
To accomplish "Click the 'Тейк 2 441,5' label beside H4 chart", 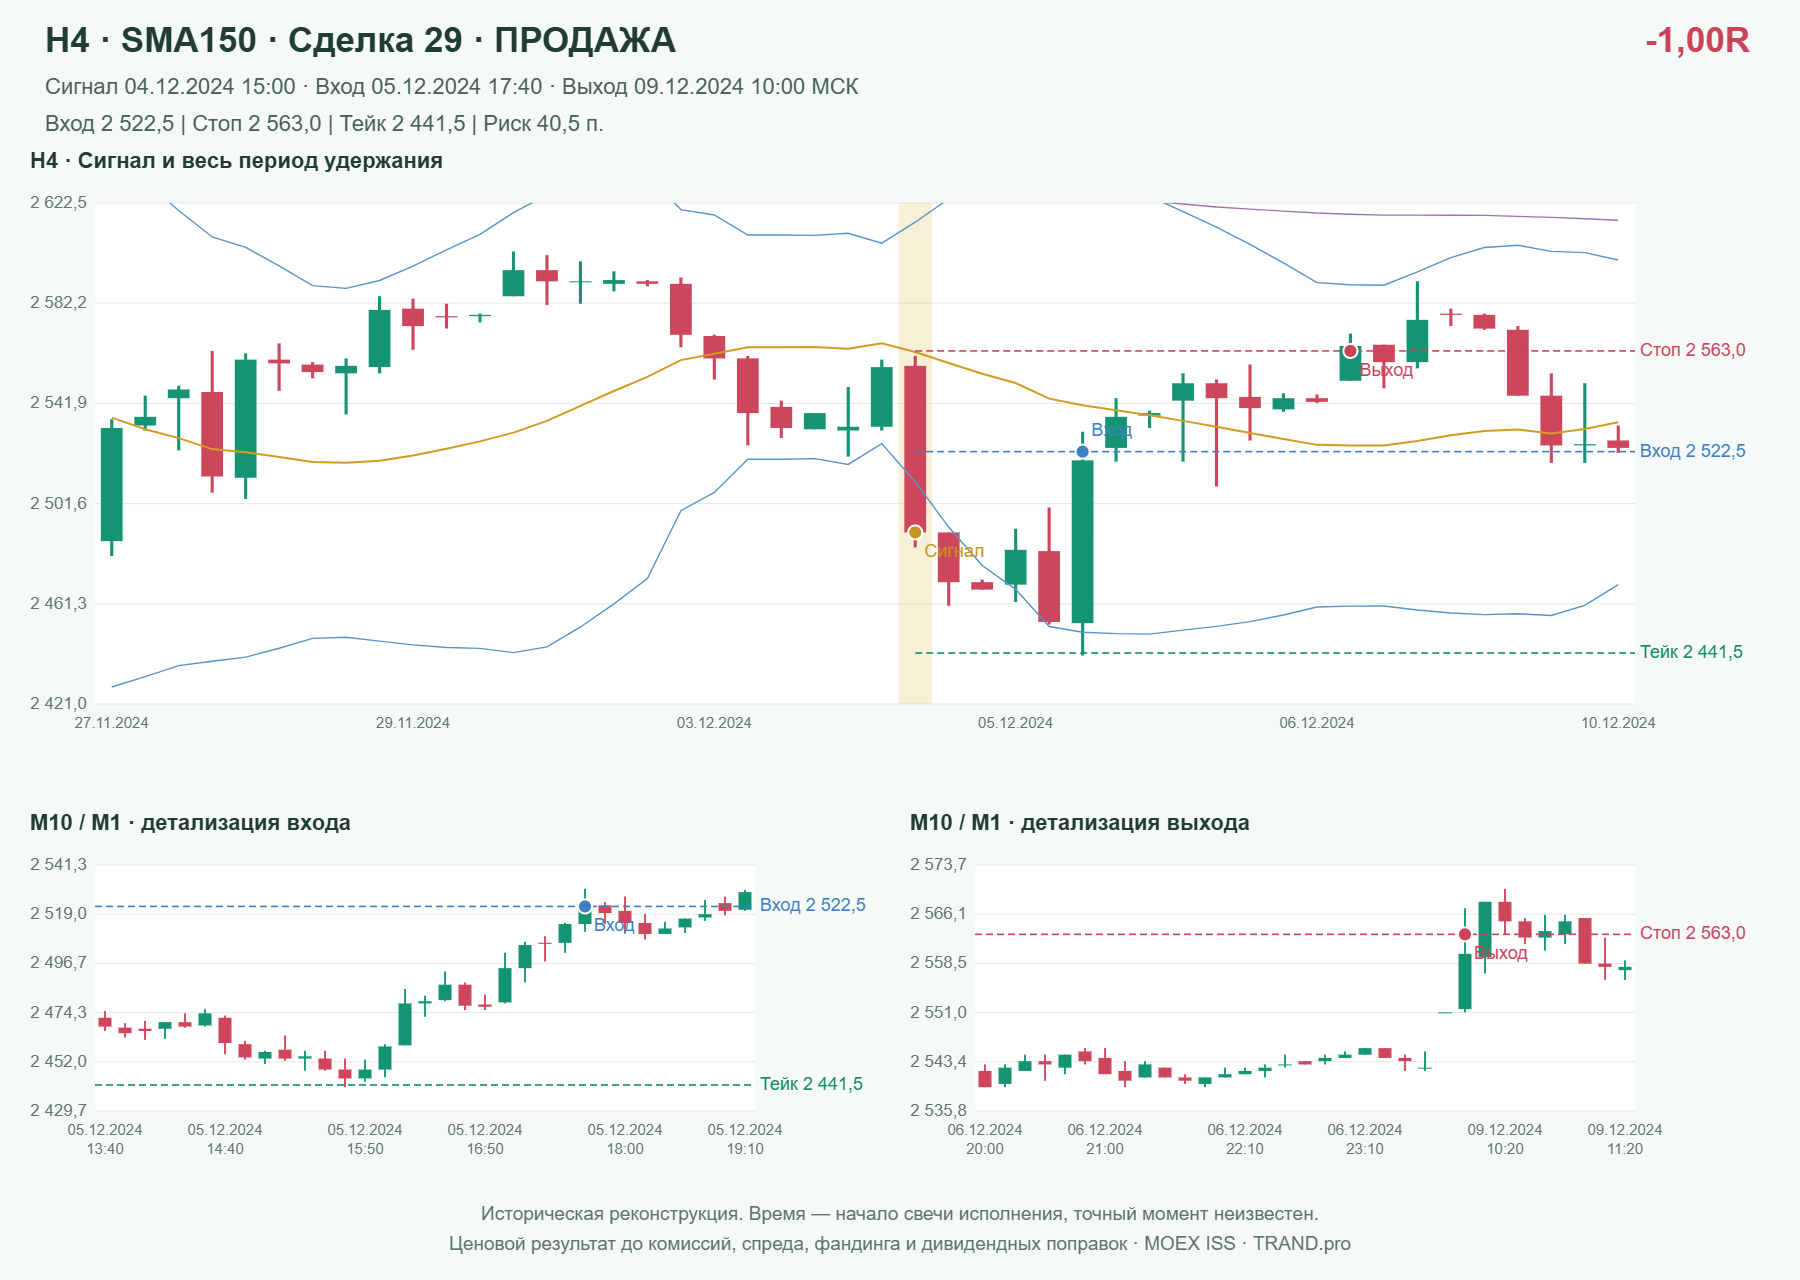I will coord(1691,652).
